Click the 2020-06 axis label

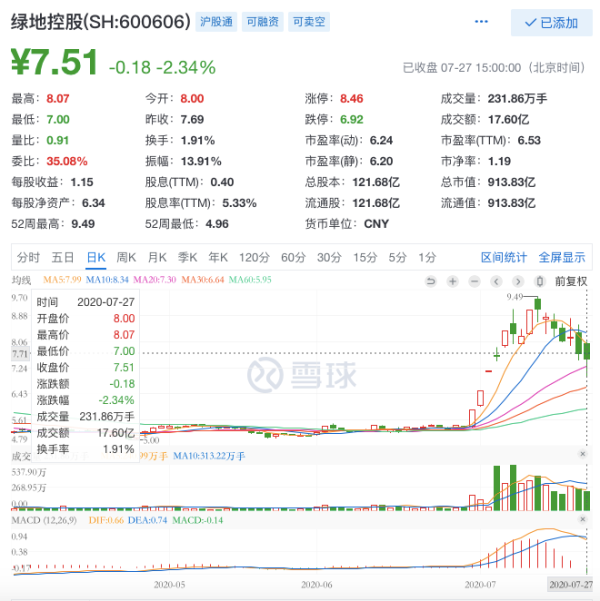tap(316, 585)
